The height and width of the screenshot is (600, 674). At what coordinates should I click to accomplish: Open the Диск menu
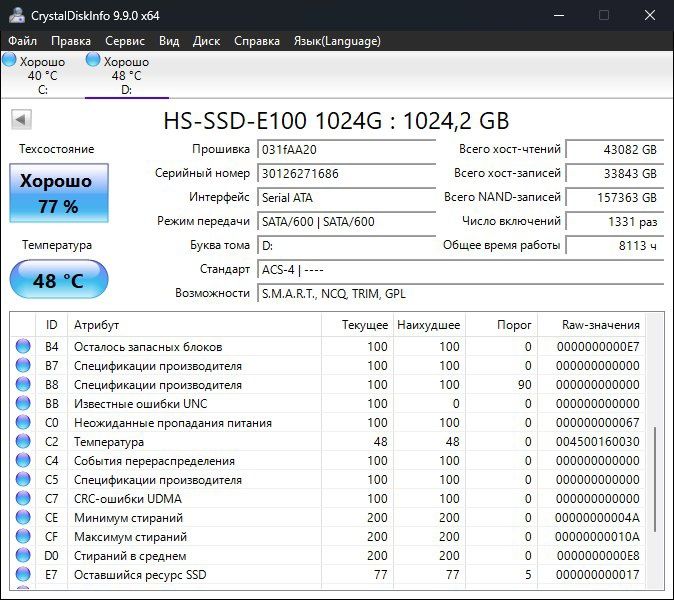coord(206,41)
